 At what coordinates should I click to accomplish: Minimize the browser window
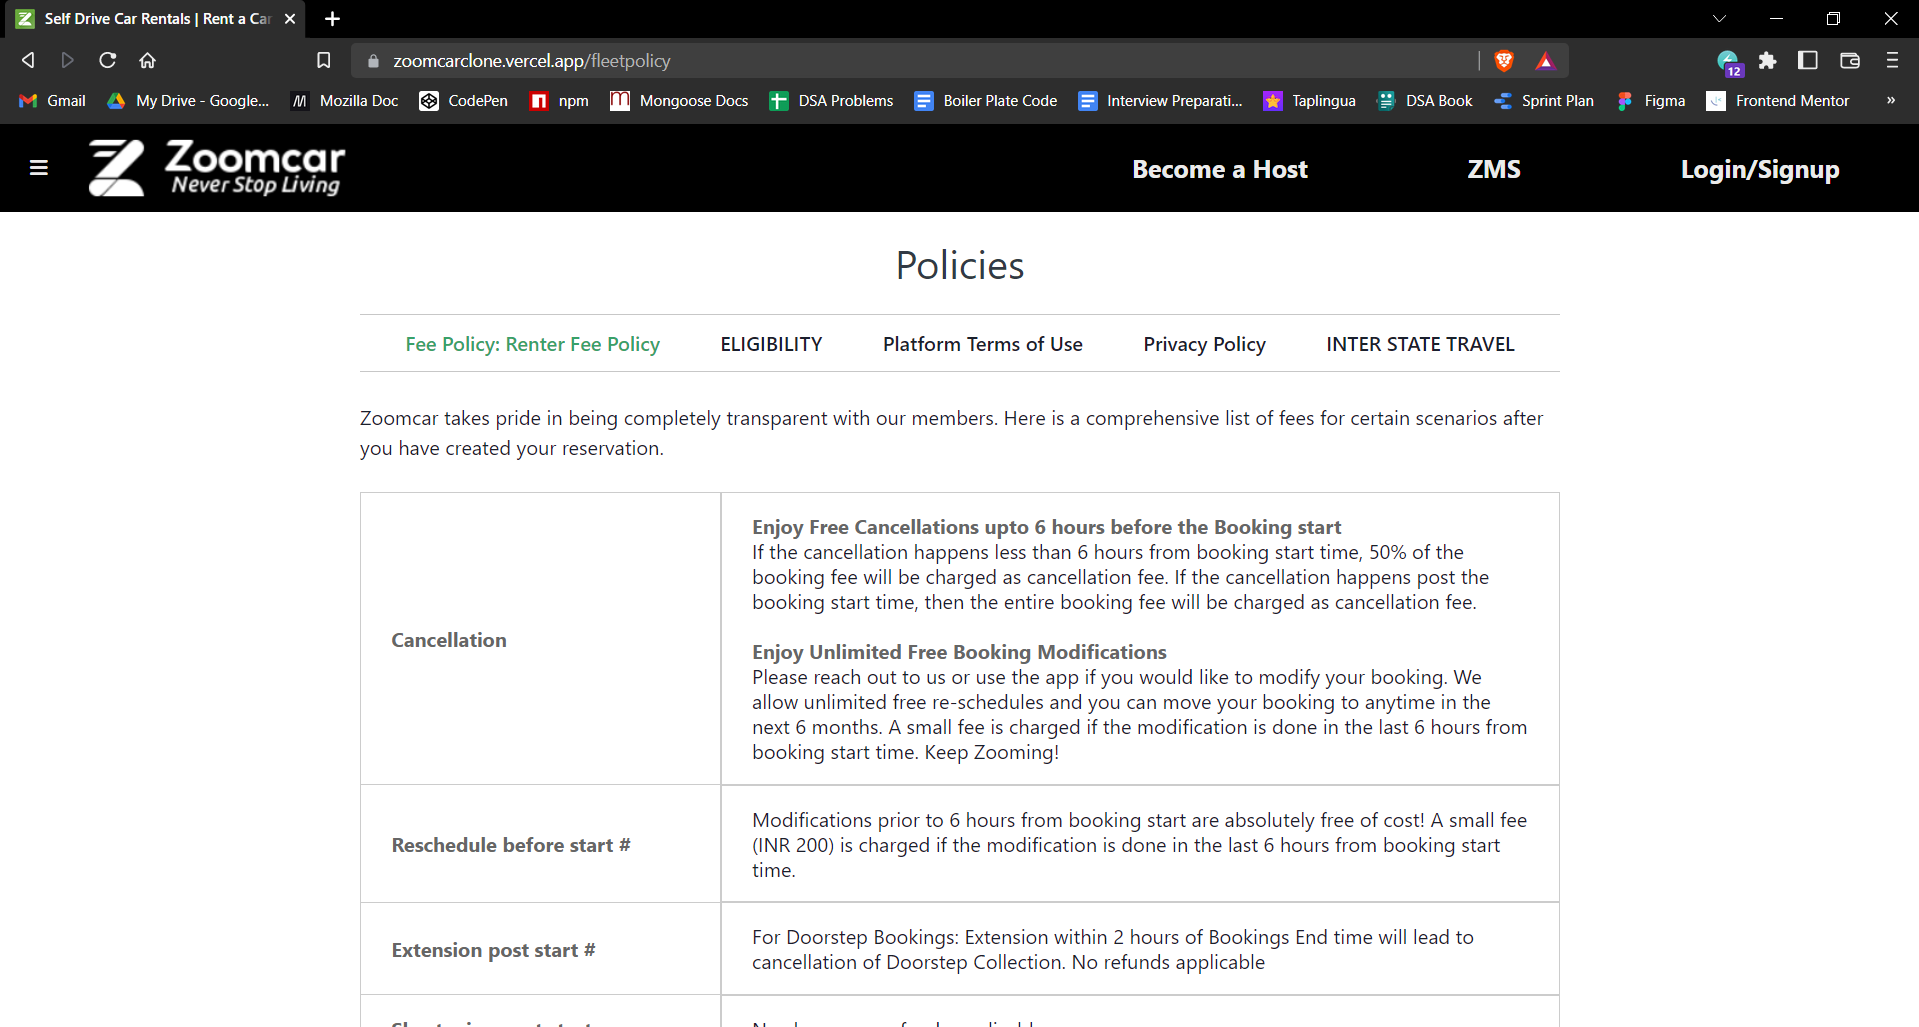1776,19
